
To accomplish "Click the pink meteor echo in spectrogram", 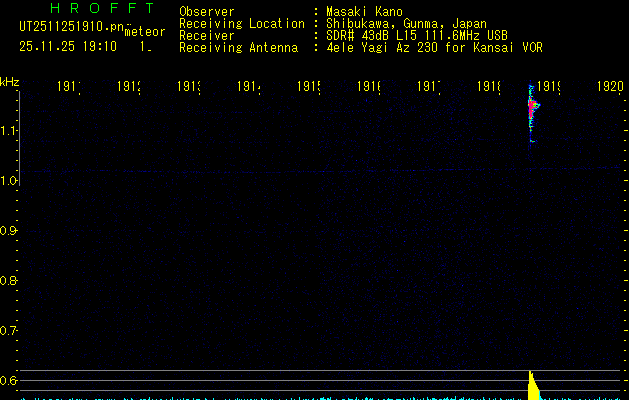I will pyautogui.click(x=533, y=109).
